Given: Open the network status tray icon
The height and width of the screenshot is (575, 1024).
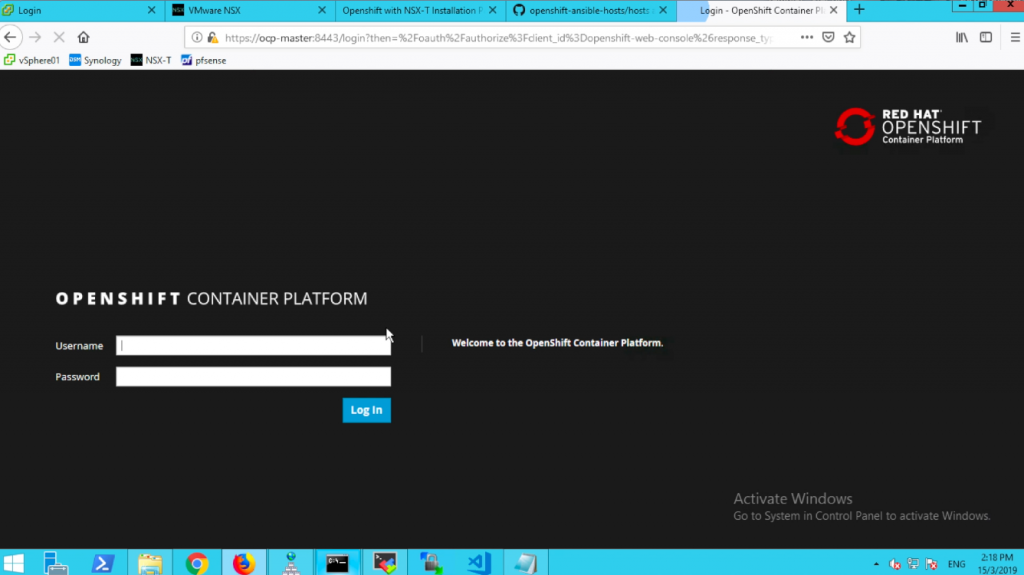Looking at the screenshot, I should click(913, 563).
